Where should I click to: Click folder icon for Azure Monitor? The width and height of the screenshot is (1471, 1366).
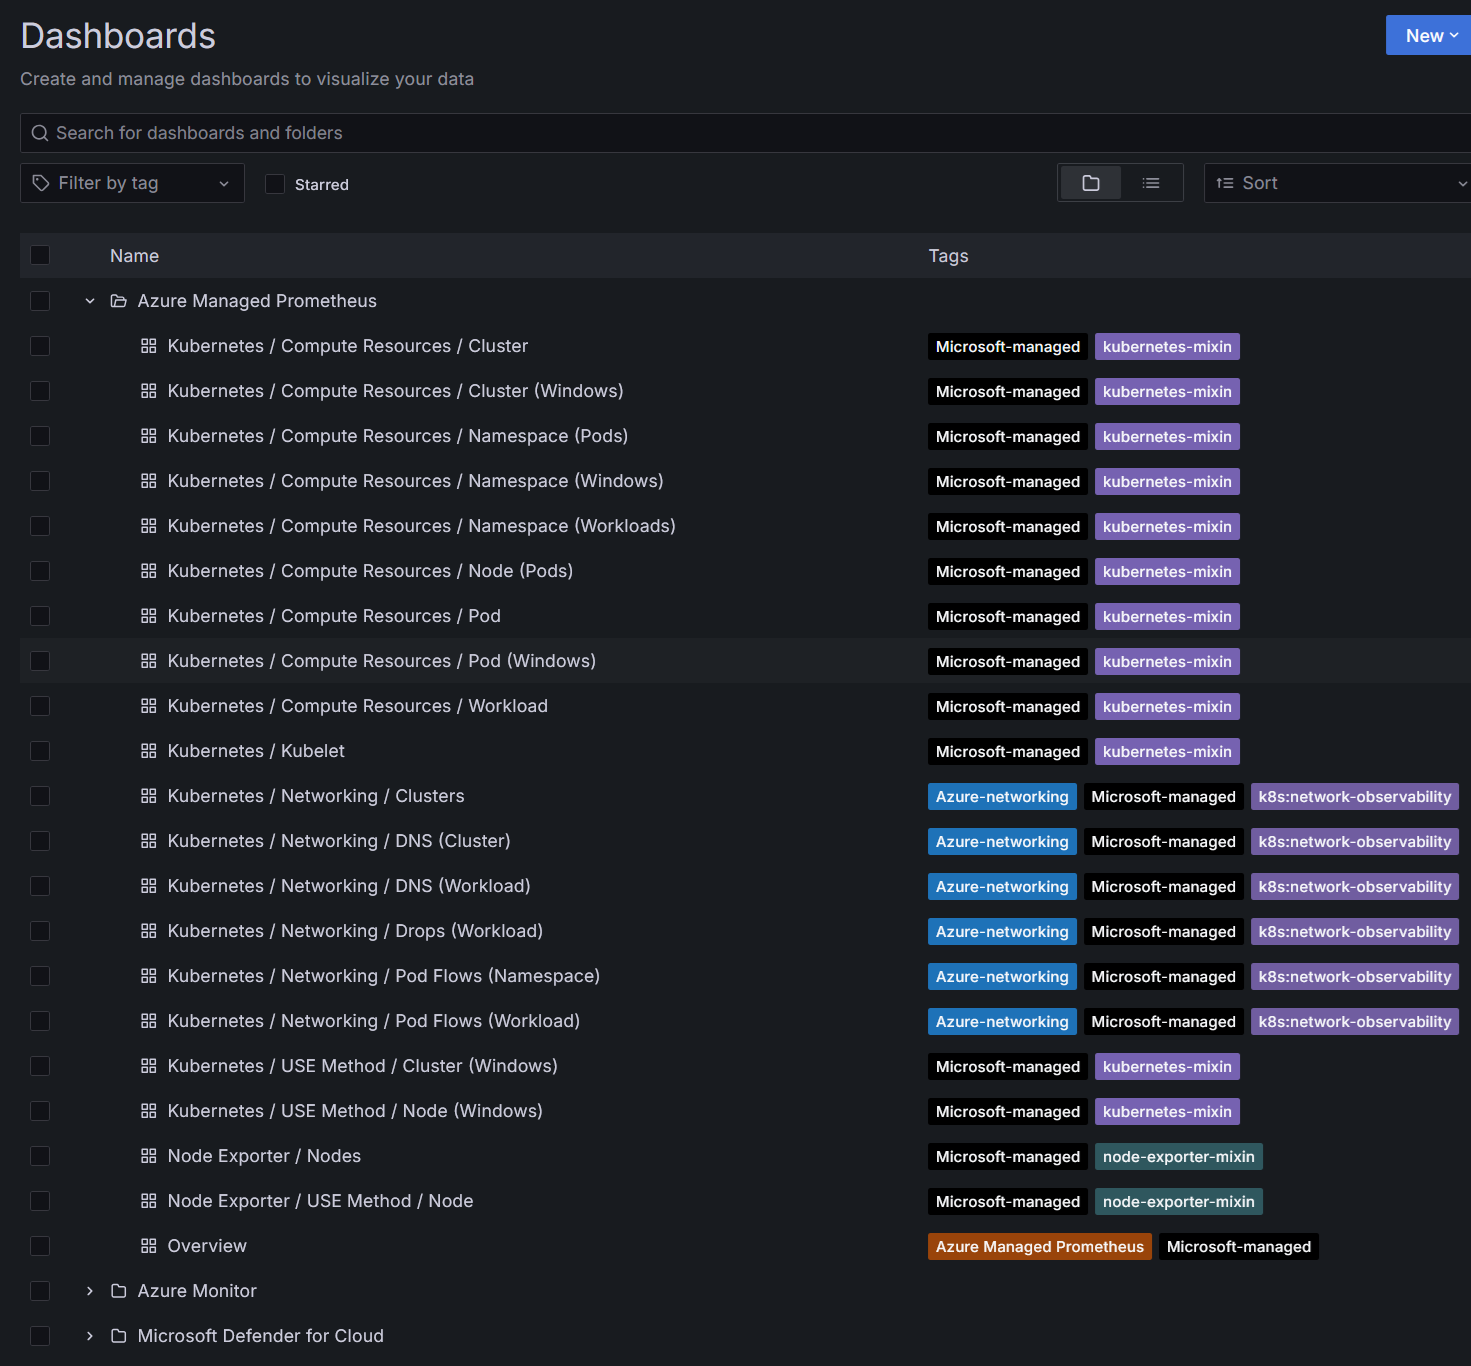pos(119,1291)
